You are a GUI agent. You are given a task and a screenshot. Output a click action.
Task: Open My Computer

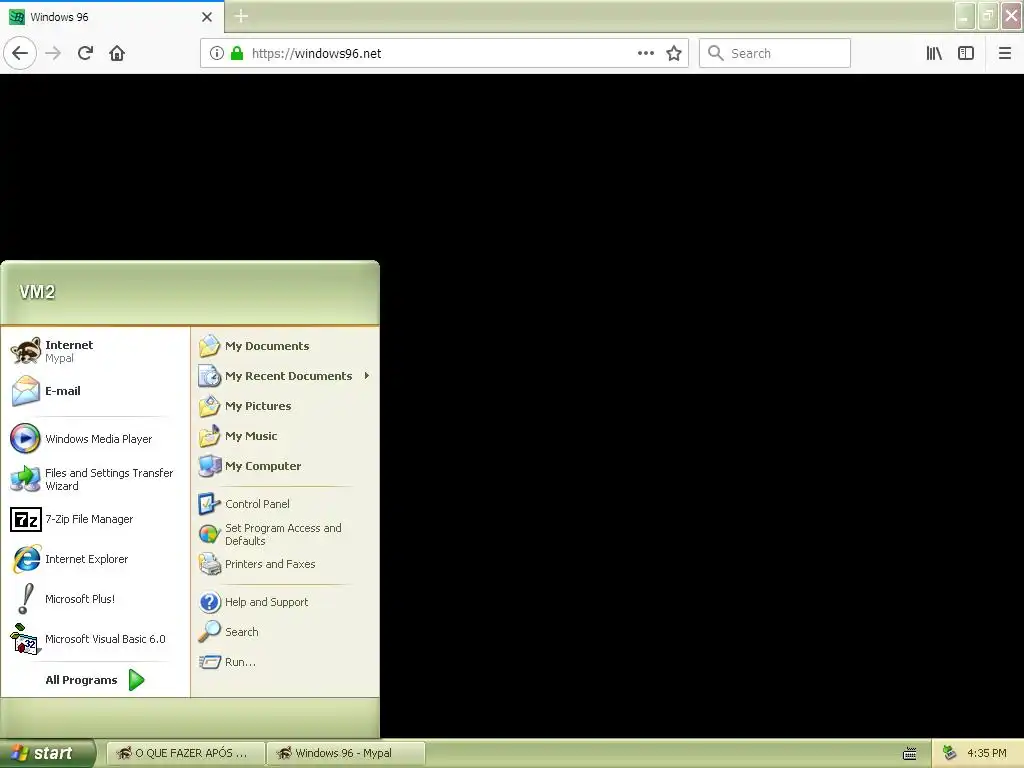[x=285, y=466]
